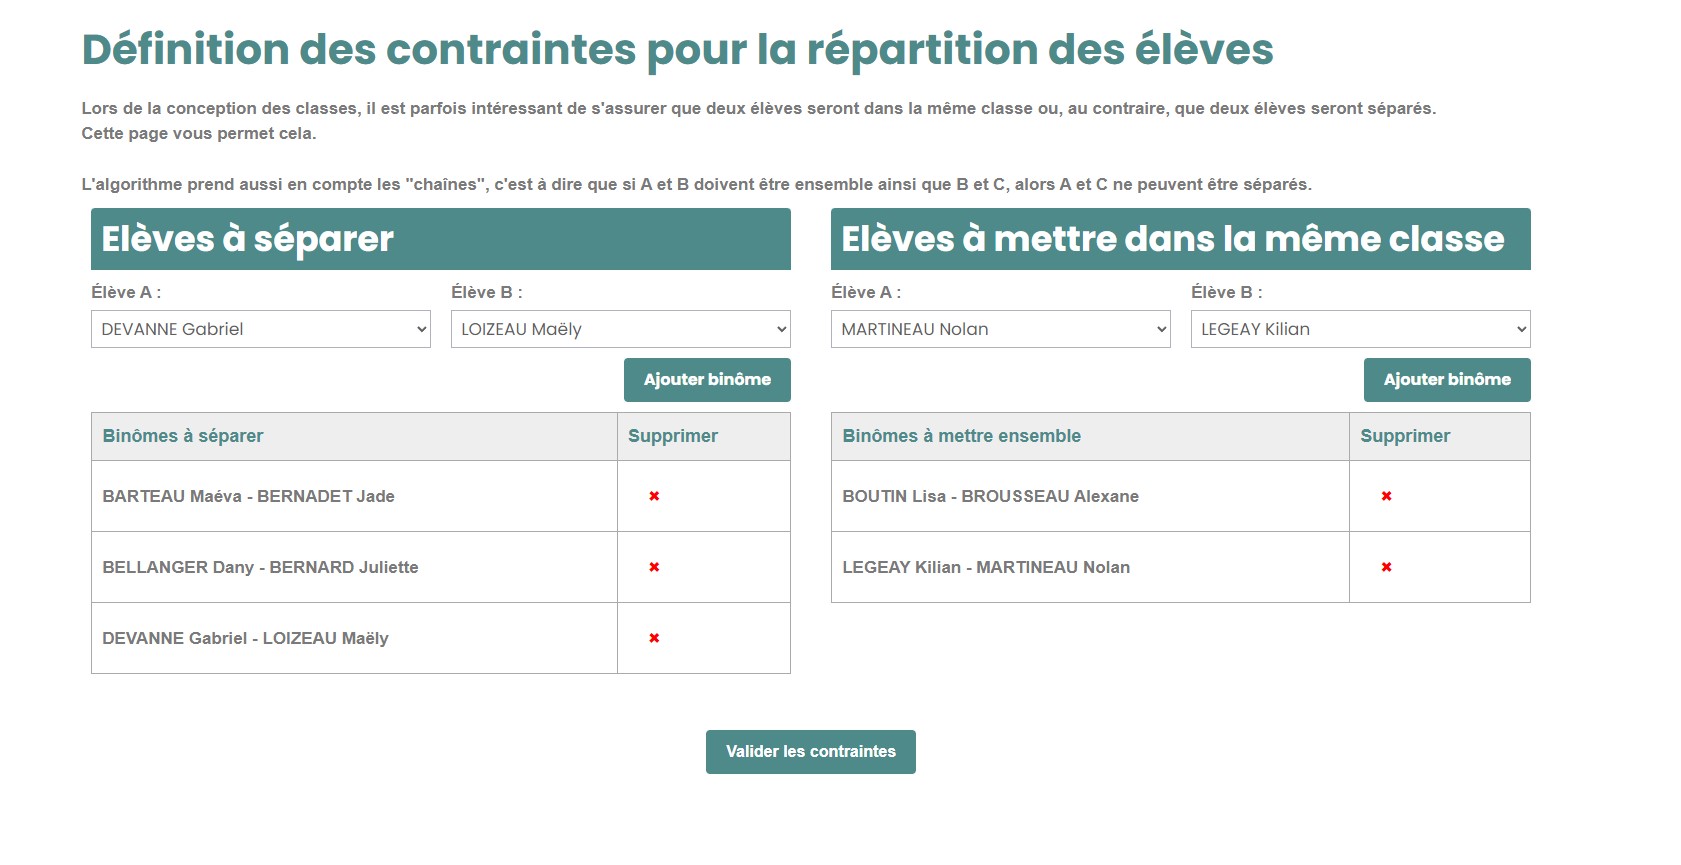Viewport: 1681px width, 865px height.
Task: Click the Binômes à séparer column header
Action: 183,436
